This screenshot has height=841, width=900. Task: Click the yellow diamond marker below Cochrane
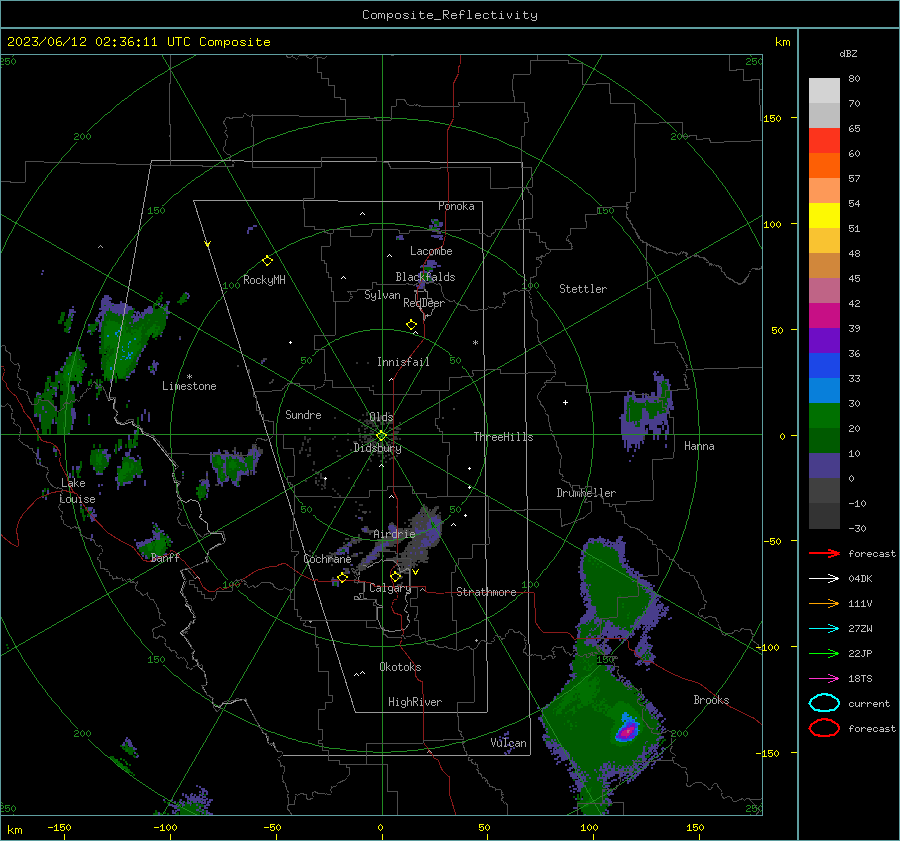point(342,577)
